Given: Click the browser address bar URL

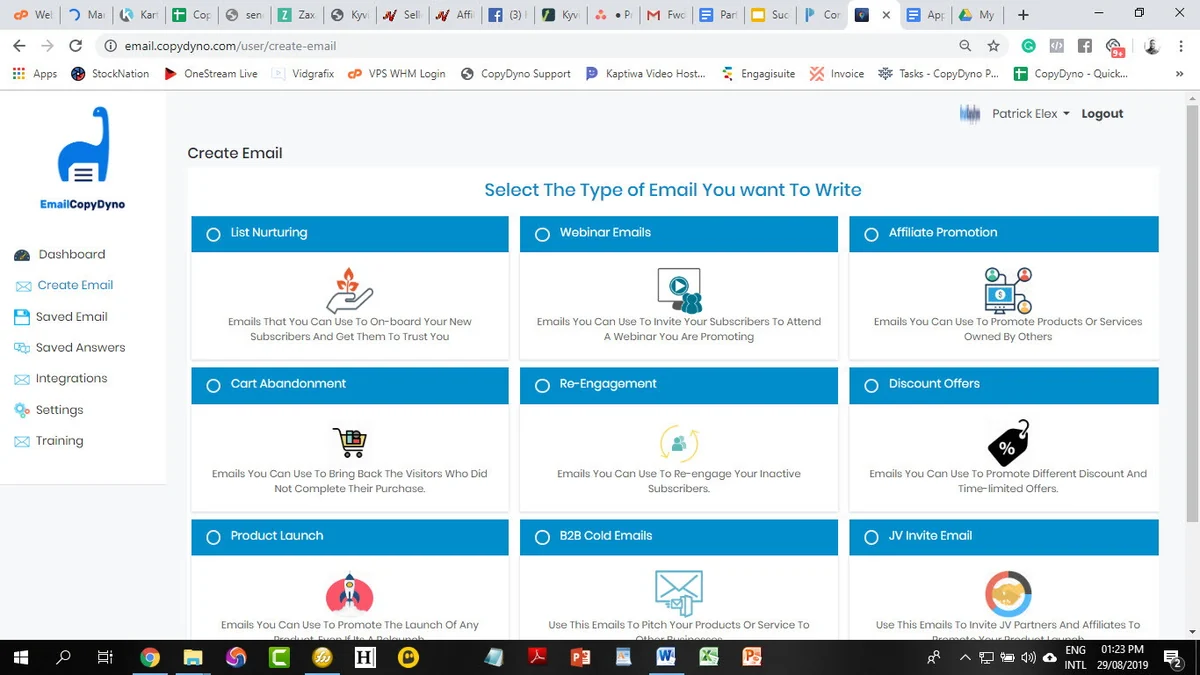Looking at the screenshot, I should pos(230,46).
